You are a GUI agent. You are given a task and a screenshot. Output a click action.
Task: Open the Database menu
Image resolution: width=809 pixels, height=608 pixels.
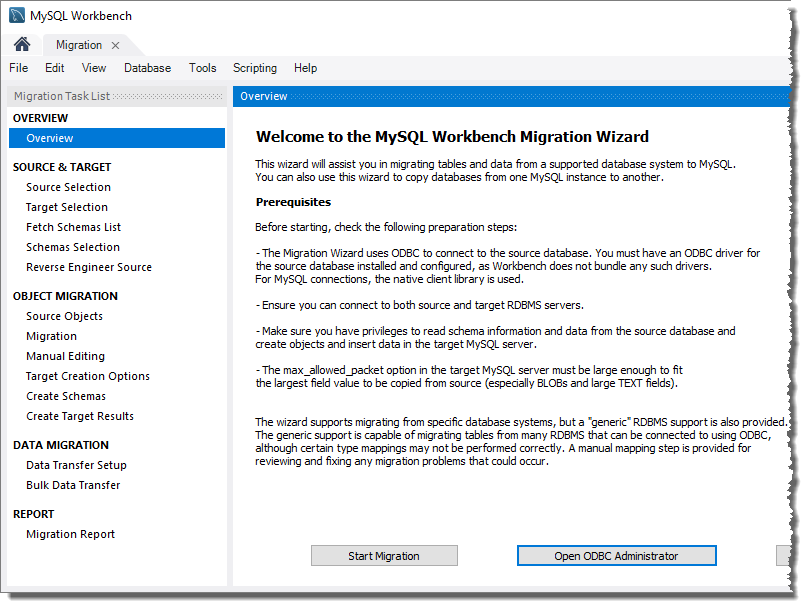click(x=147, y=68)
